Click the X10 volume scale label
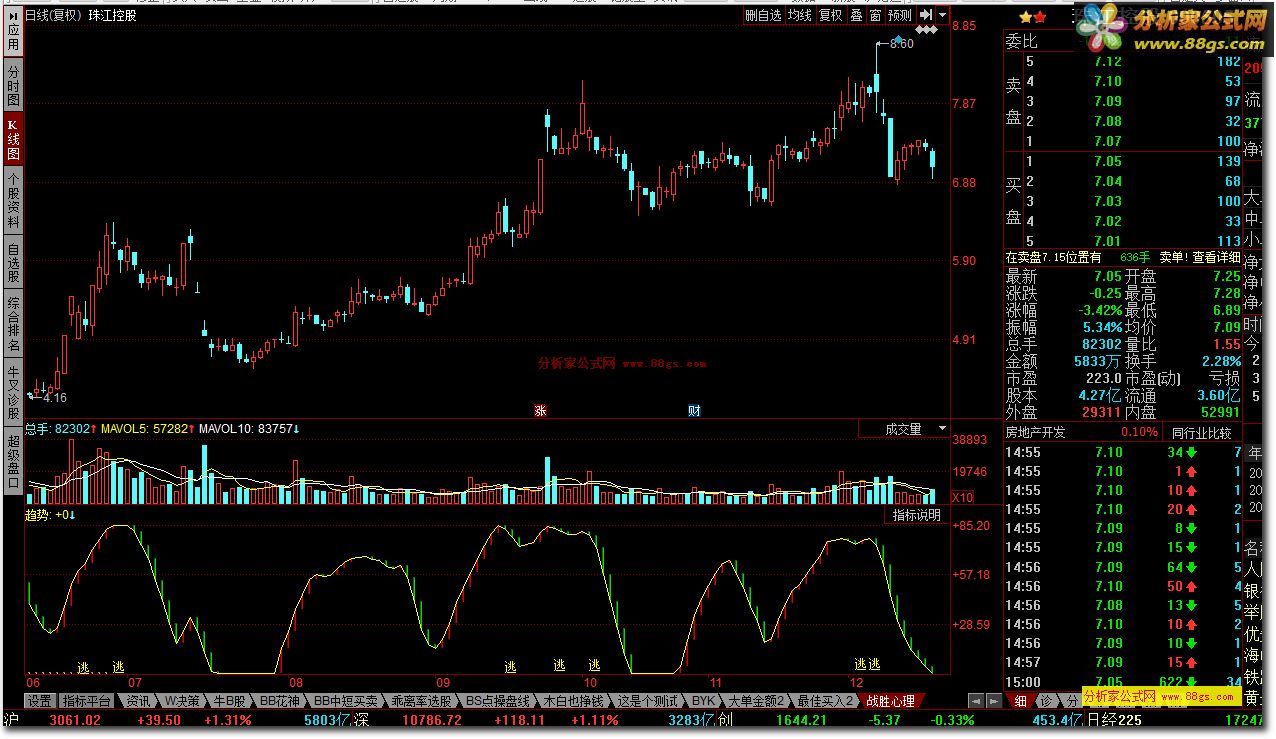 pyautogui.click(x=962, y=497)
